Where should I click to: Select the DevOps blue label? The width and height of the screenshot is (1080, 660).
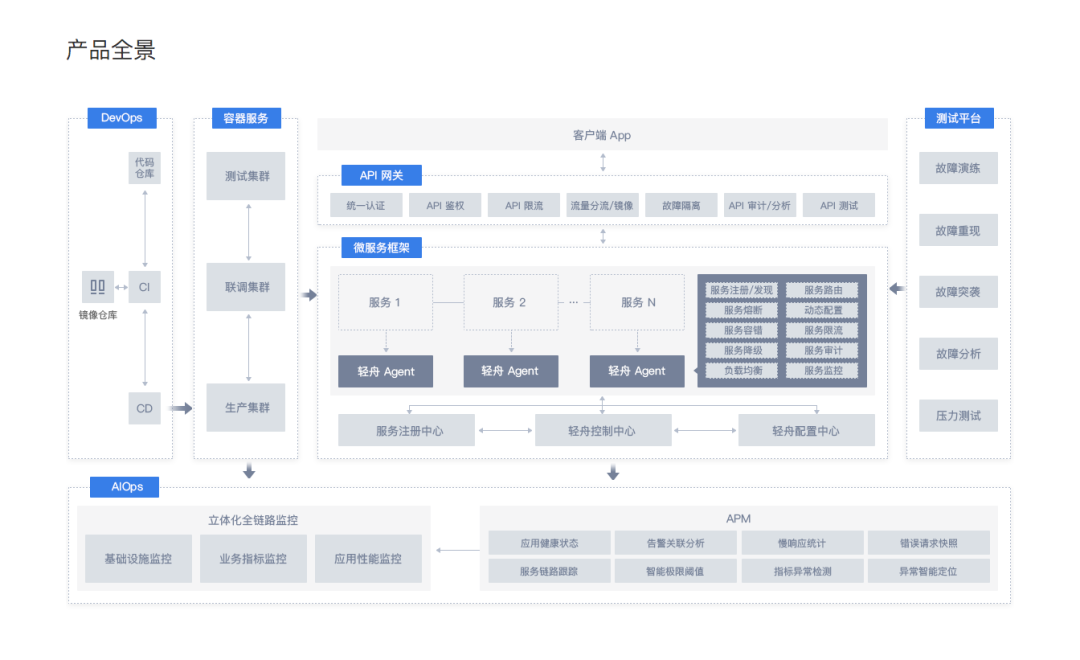(x=122, y=118)
